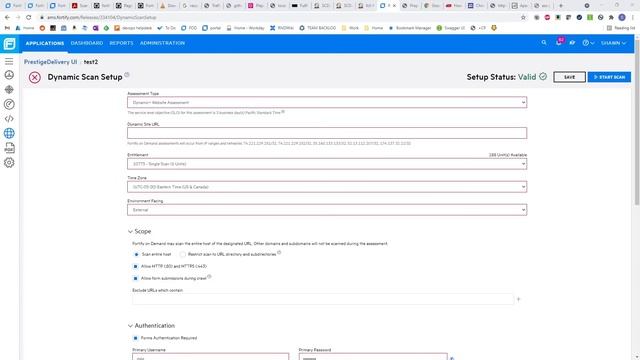Viewport: 640px width, 360px height.
Task: Click the Primary Username field
Action: [x=211, y=357]
